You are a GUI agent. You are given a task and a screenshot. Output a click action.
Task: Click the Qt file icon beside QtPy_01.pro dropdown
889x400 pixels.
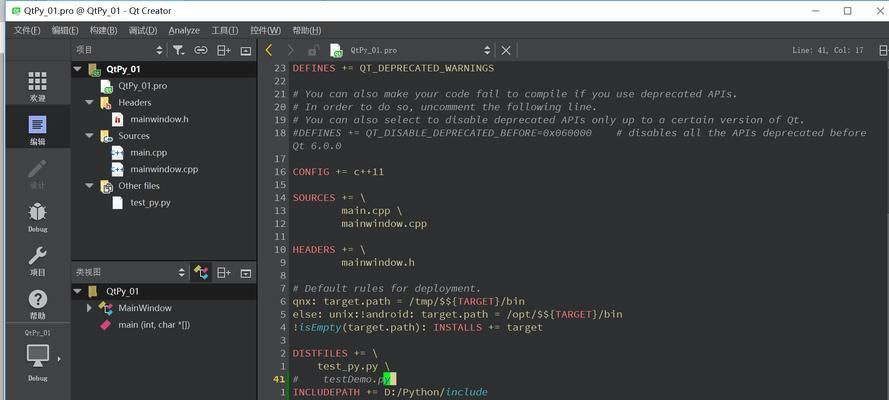[x=337, y=50]
